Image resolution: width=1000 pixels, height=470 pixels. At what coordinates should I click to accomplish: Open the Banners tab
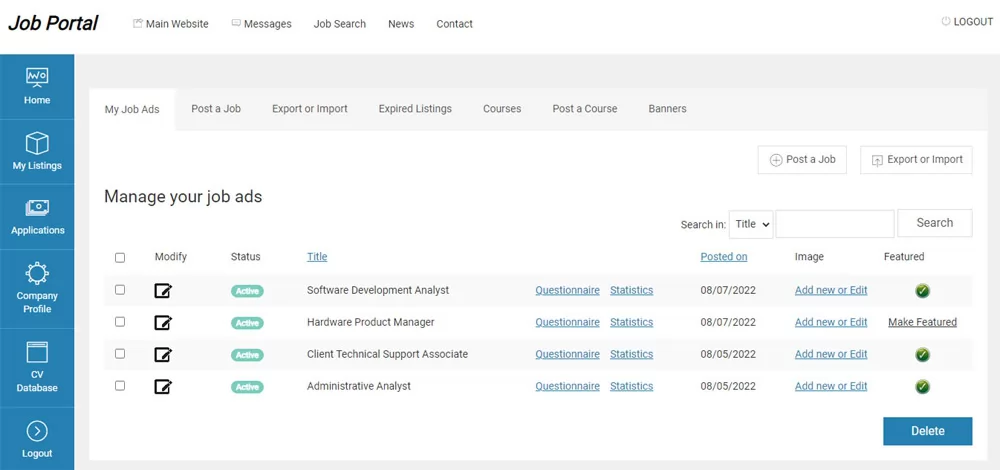click(668, 108)
